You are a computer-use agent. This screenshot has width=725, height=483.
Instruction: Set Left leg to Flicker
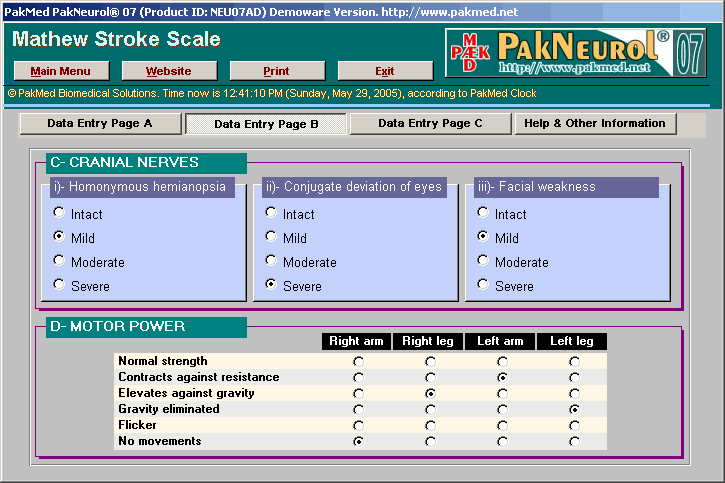(x=575, y=426)
